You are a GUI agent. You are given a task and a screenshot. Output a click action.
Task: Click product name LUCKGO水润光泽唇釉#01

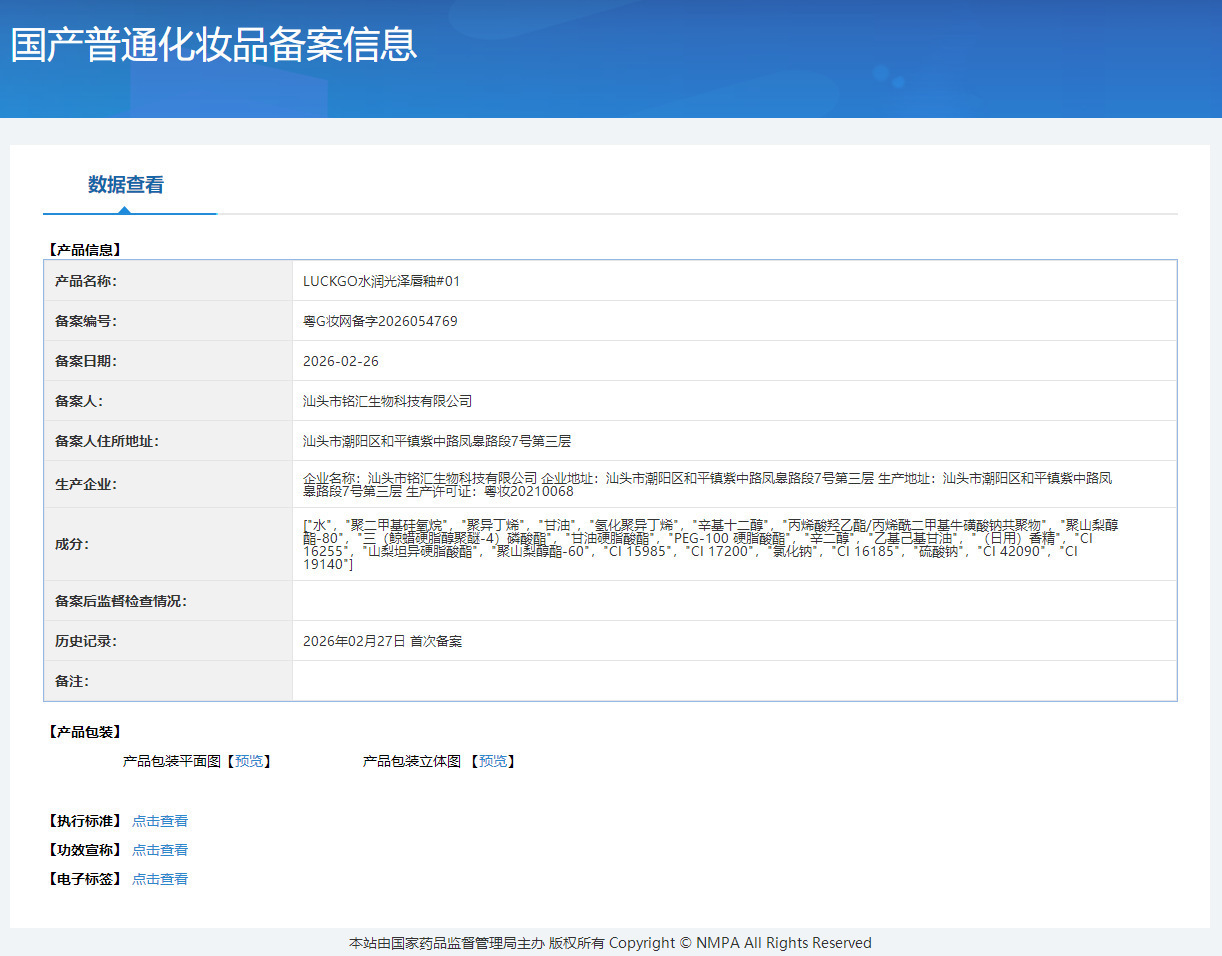[x=382, y=281]
